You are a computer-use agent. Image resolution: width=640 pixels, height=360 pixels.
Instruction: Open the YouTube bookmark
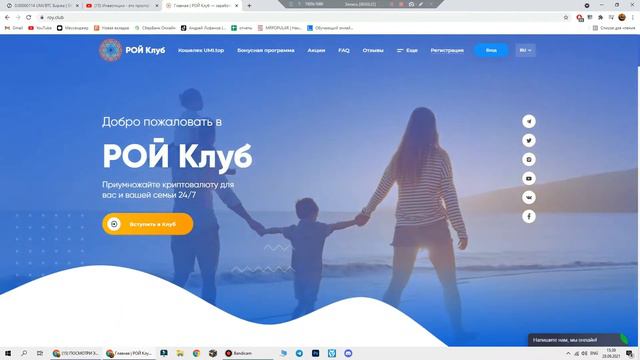40,28
